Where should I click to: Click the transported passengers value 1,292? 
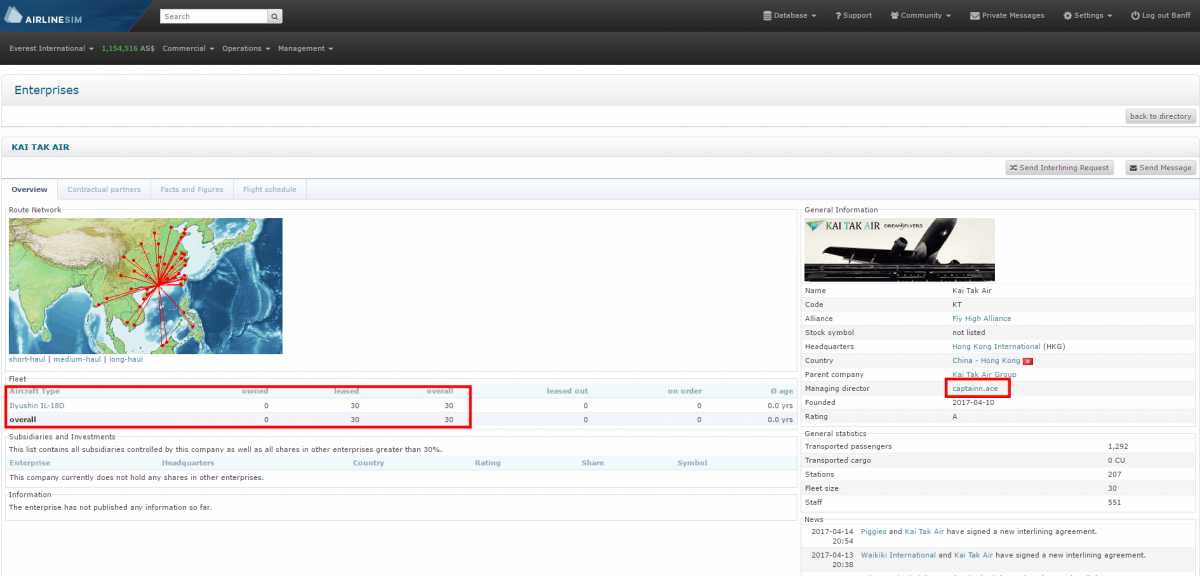[1118, 446]
